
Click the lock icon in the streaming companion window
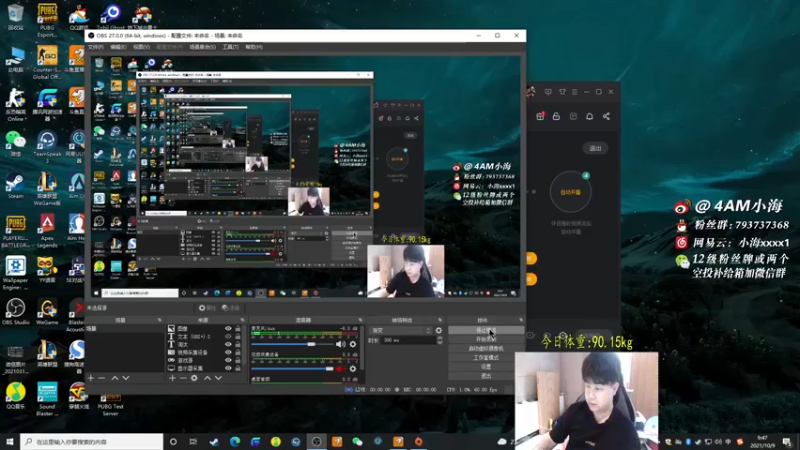pyautogui.click(x=556, y=116)
